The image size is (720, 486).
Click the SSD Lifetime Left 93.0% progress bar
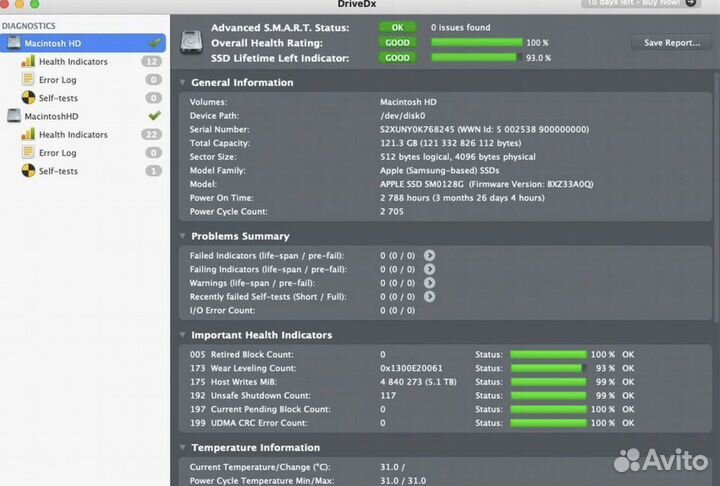[477, 58]
